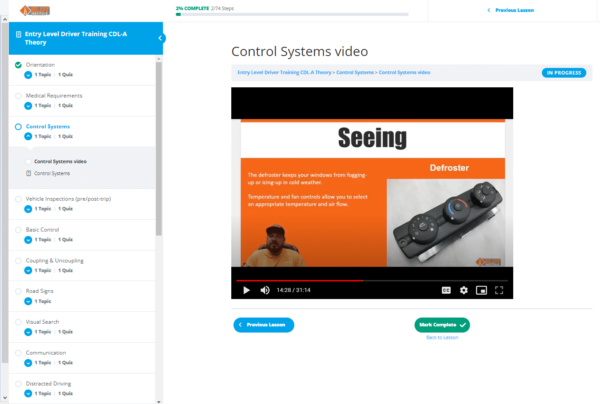Open Medical Requirements lesson
Image resolution: width=600 pixels, height=404 pixels.
[x=54, y=96]
